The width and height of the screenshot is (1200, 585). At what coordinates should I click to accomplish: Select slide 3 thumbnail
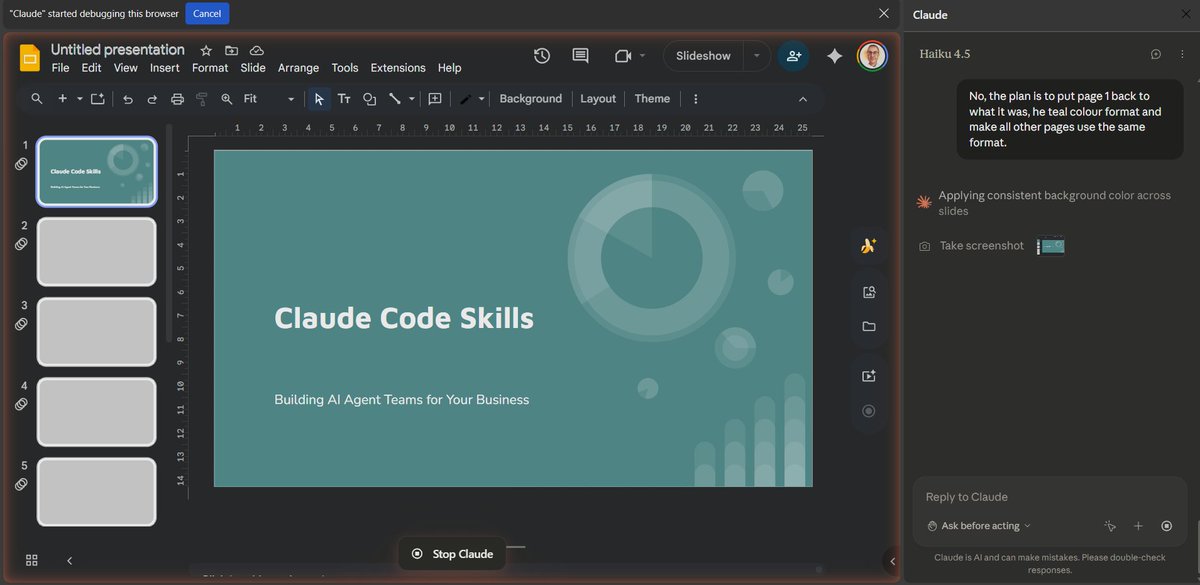tap(96, 331)
